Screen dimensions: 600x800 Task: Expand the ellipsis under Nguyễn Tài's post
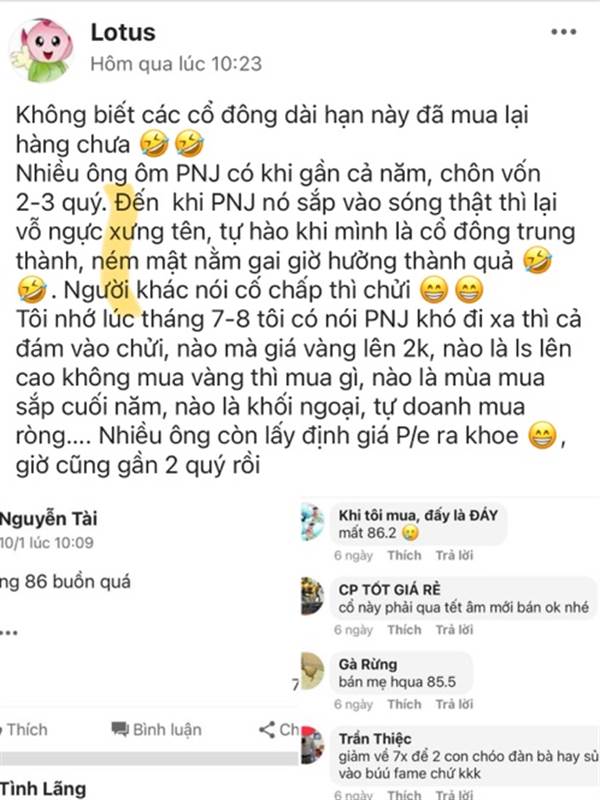(x=9, y=633)
